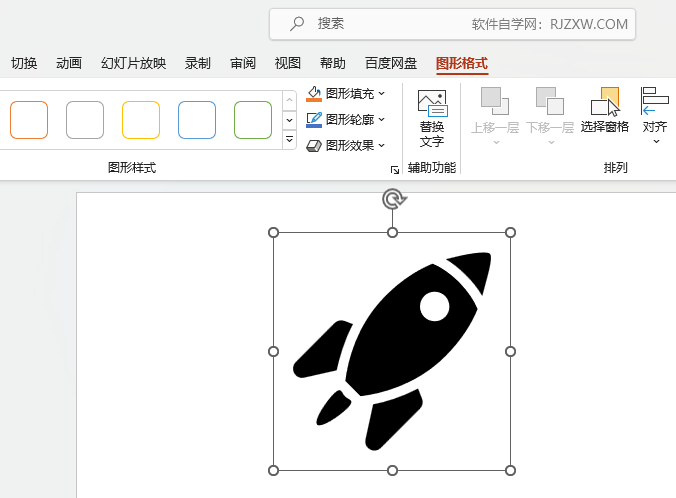Switch to the 动画 tab
The width and height of the screenshot is (676, 498).
click(x=69, y=63)
